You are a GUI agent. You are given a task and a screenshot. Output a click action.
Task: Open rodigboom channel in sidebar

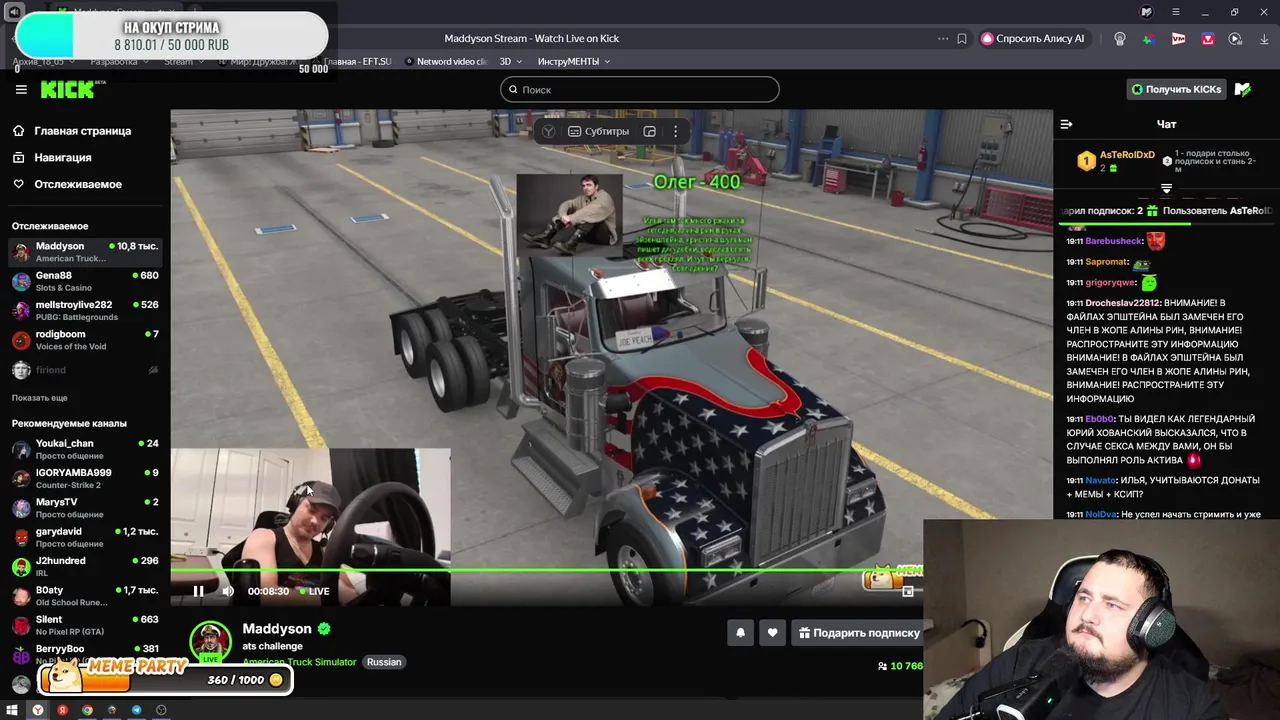[x=85, y=340]
